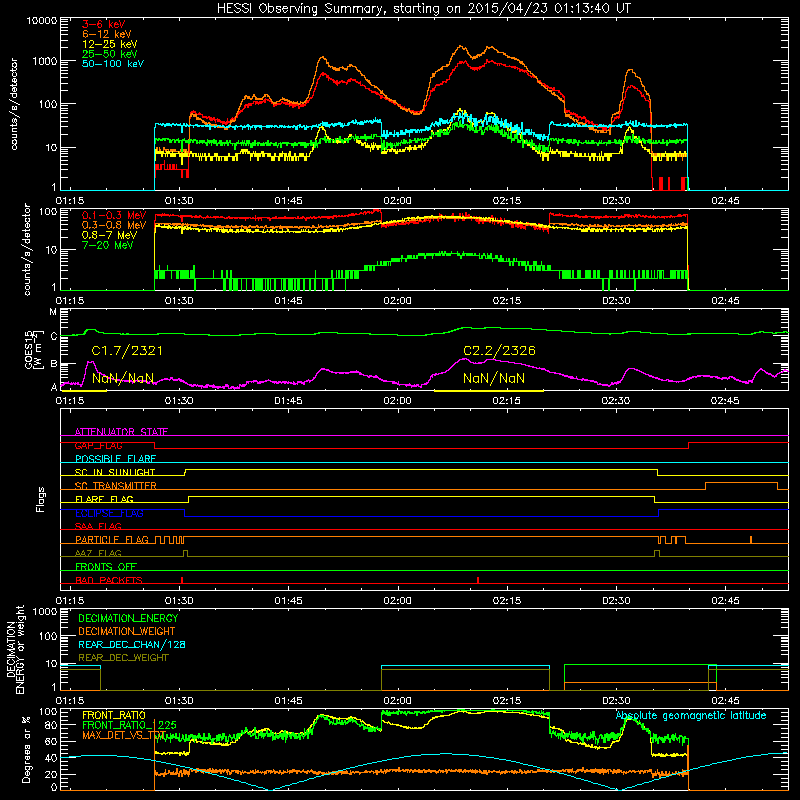Select the SC_IN_SUNLIGHT flag label
800x800 pixels.
tap(115, 472)
